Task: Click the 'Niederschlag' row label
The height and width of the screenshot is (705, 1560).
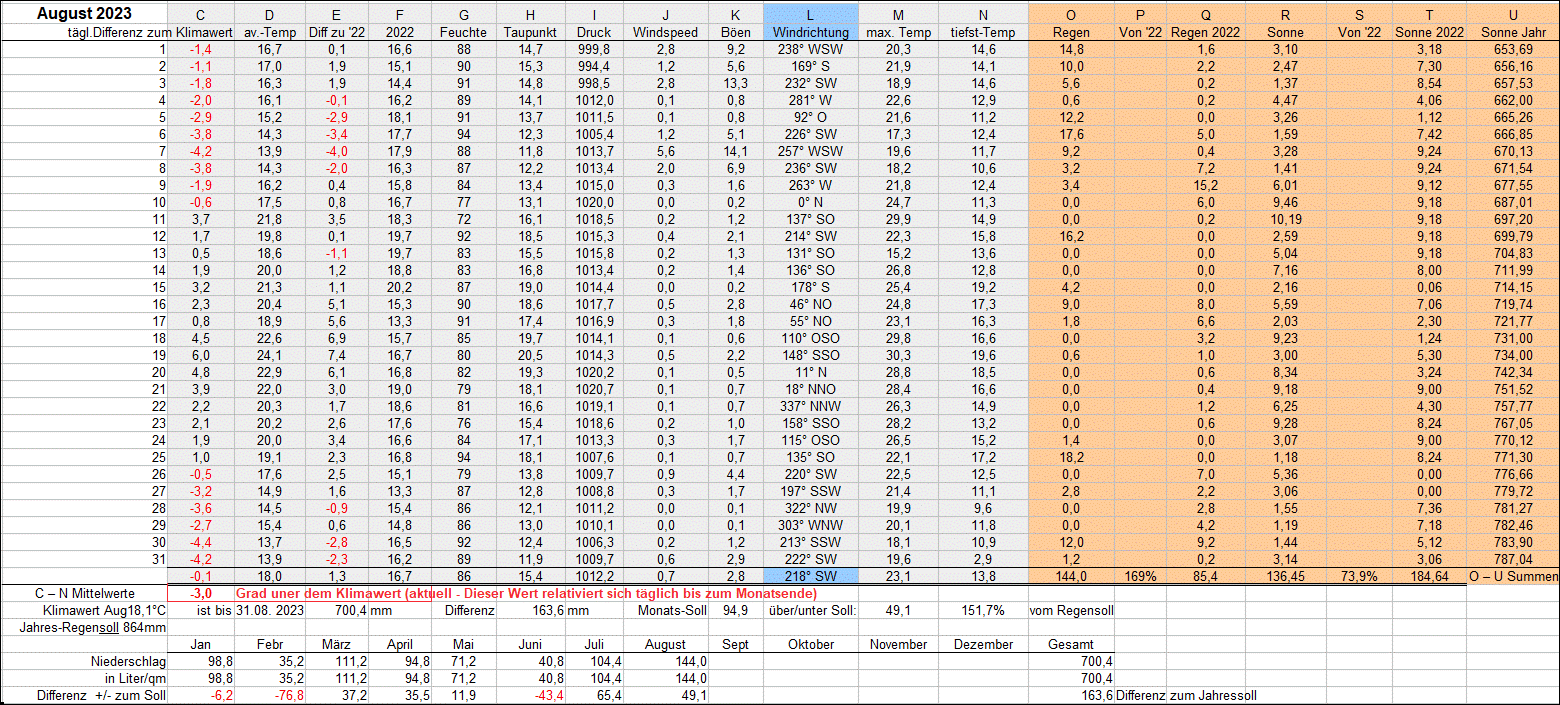Action: tap(127, 661)
